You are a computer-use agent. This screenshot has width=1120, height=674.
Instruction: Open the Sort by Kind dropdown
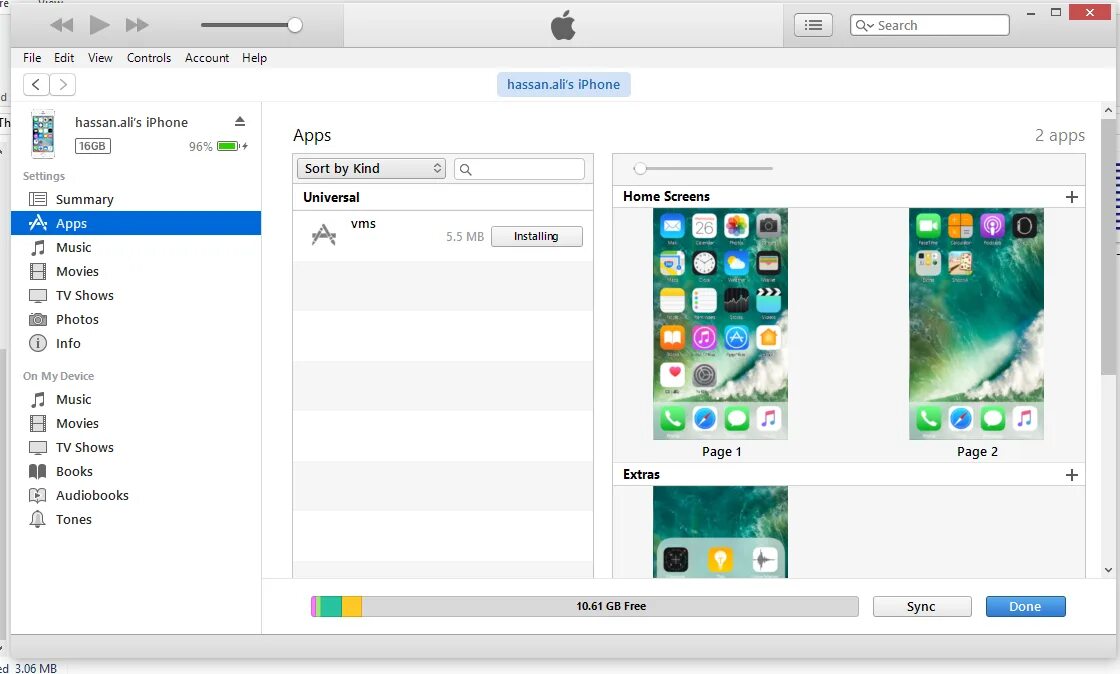pyautogui.click(x=371, y=168)
